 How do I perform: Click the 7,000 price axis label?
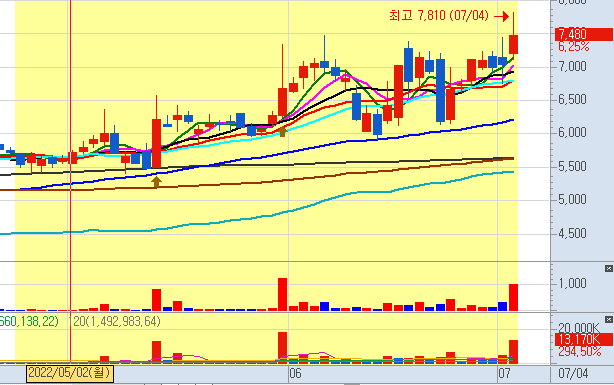[x=572, y=66]
